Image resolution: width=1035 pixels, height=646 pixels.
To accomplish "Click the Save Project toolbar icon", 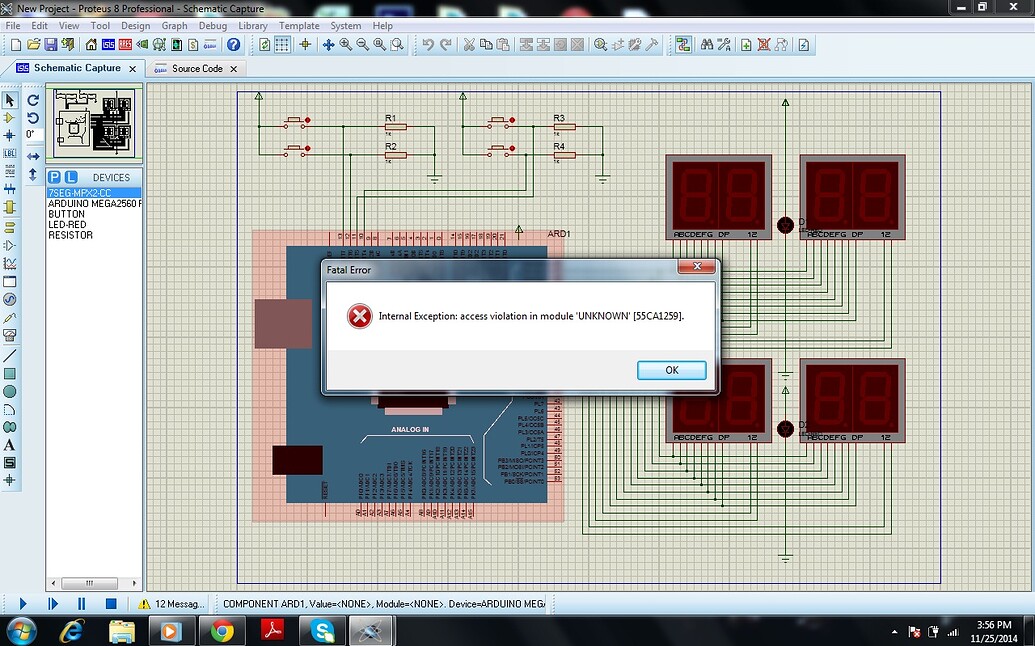I will click(51, 44).
